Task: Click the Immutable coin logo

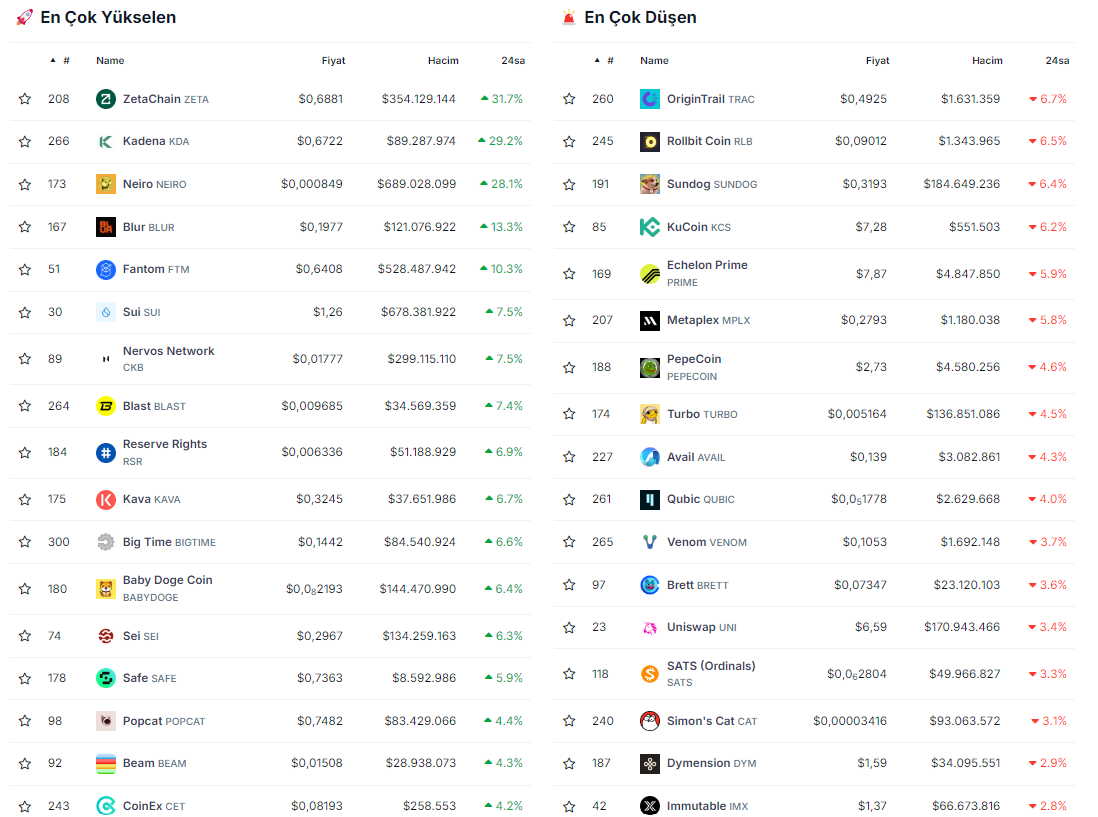Action: pyautogui.click(x=649, y=806)
